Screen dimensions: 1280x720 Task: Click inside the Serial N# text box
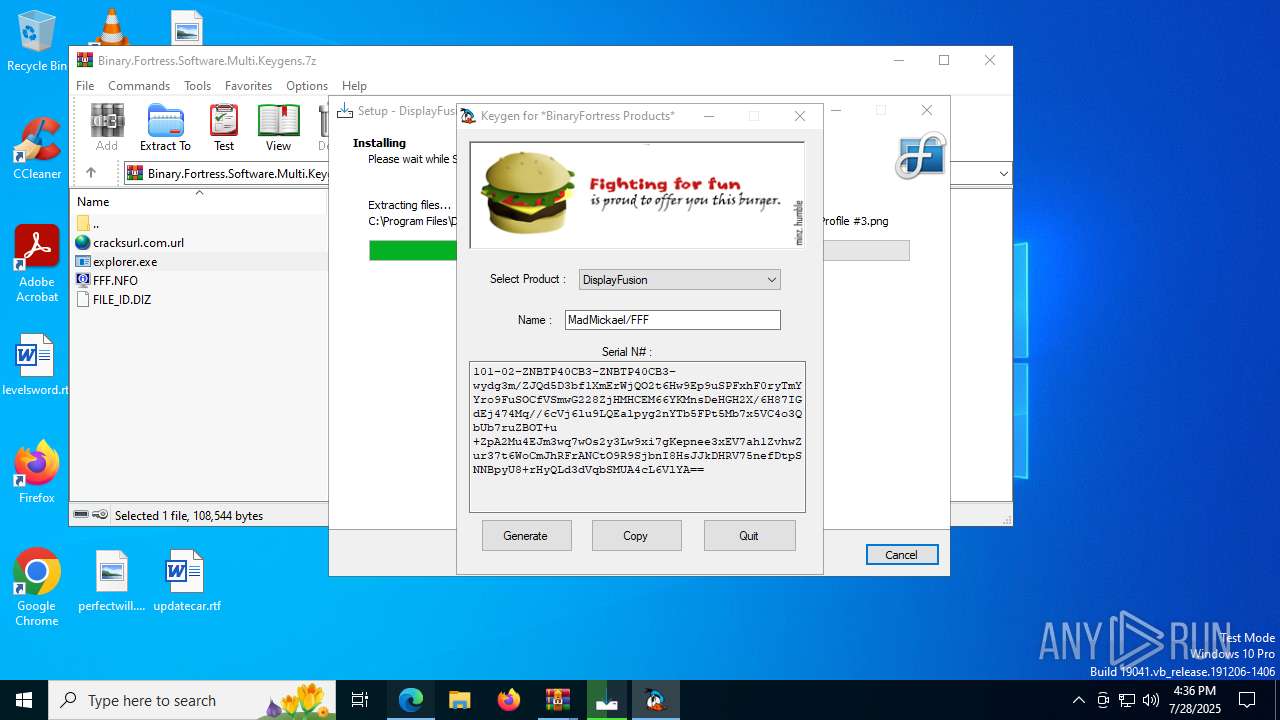637,437
